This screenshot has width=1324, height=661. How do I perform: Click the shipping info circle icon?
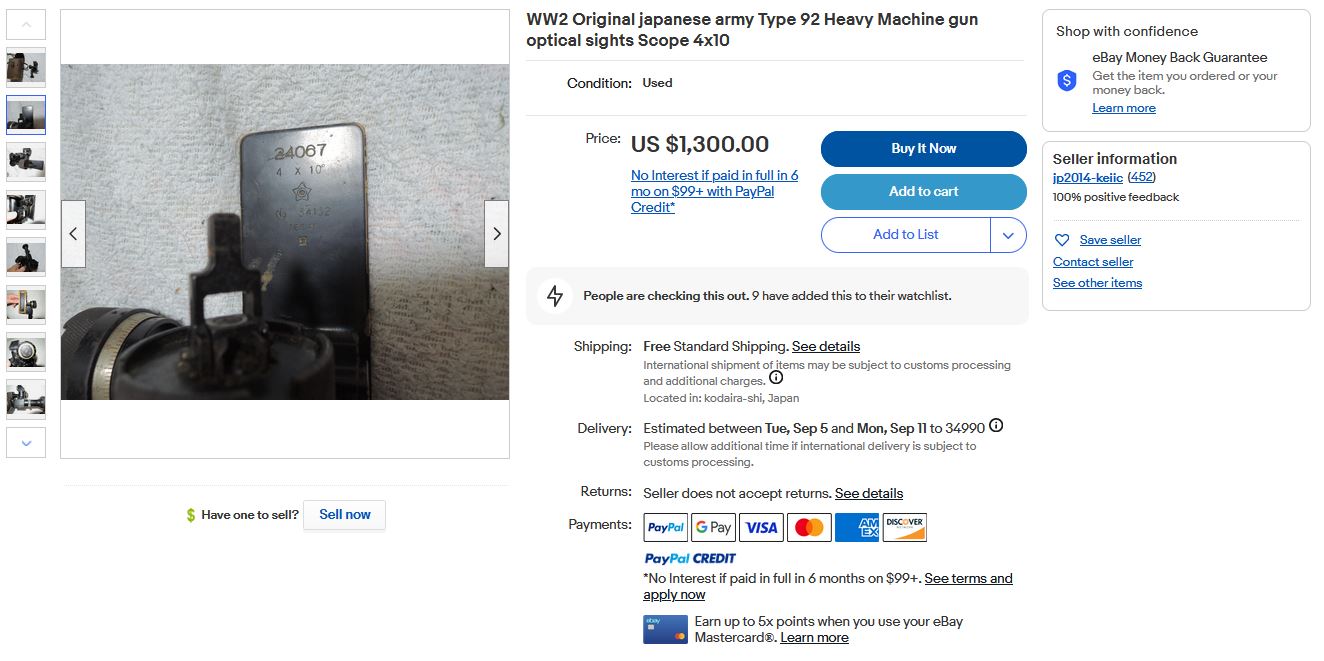pyautogui.click(x=776, y=378)
